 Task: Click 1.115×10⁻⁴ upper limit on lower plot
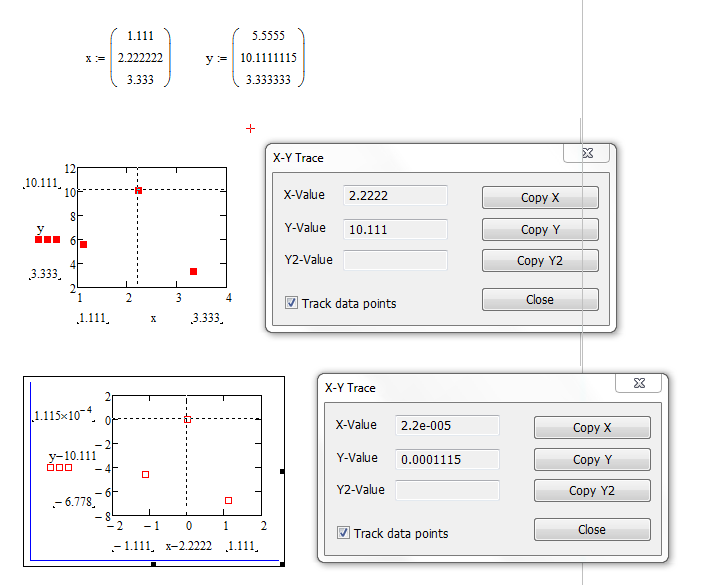[x=63, y=414]
